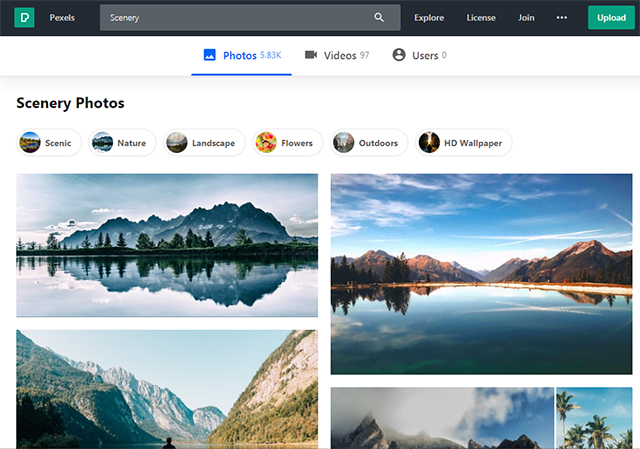This screenshot has height=449, width=640.
Task: Open the three-dot more options menu
Action: click(561, 17)
